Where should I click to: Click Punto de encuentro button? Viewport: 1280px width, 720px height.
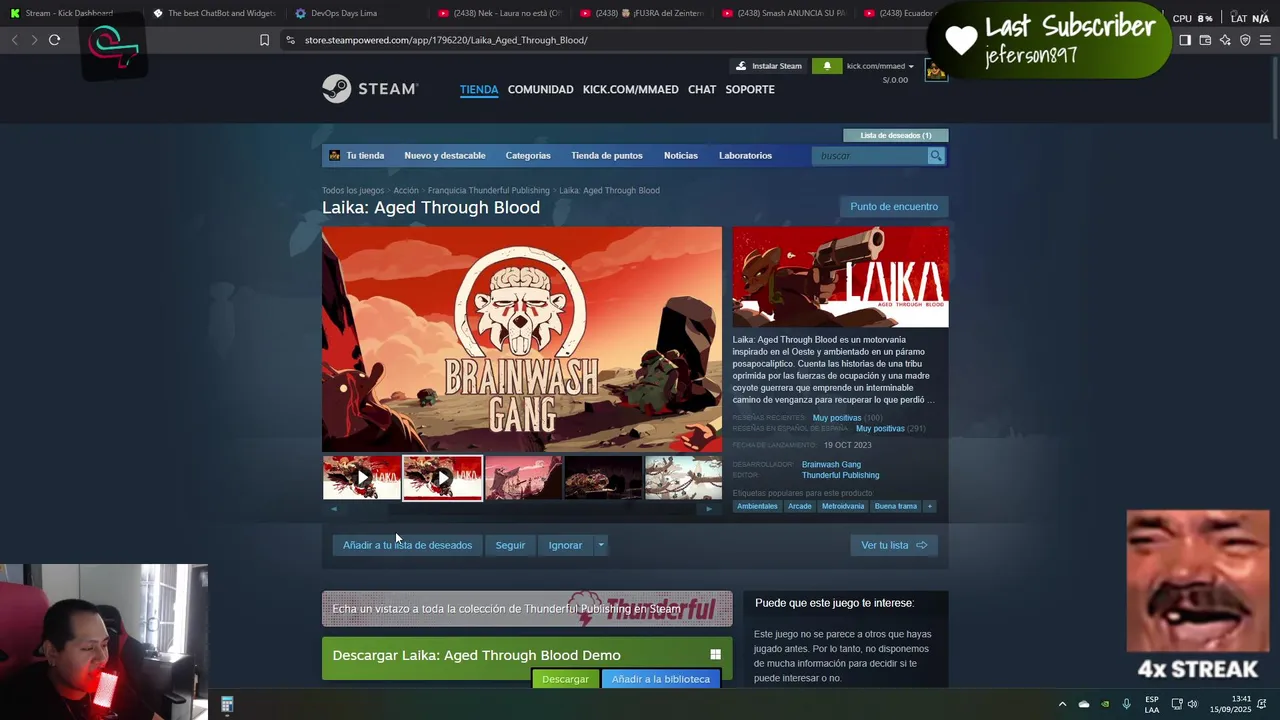point(894,207)
